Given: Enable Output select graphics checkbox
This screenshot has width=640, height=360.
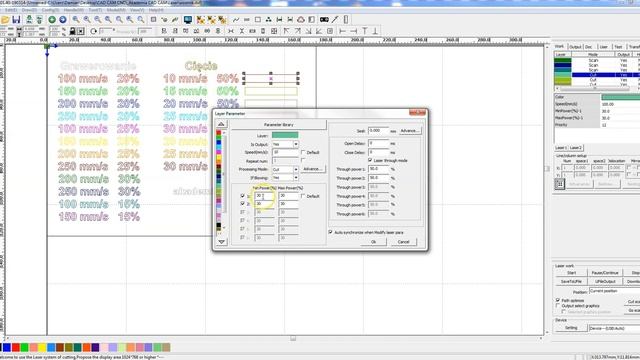Looking at the screenshot, I should (x=558, y=306).
